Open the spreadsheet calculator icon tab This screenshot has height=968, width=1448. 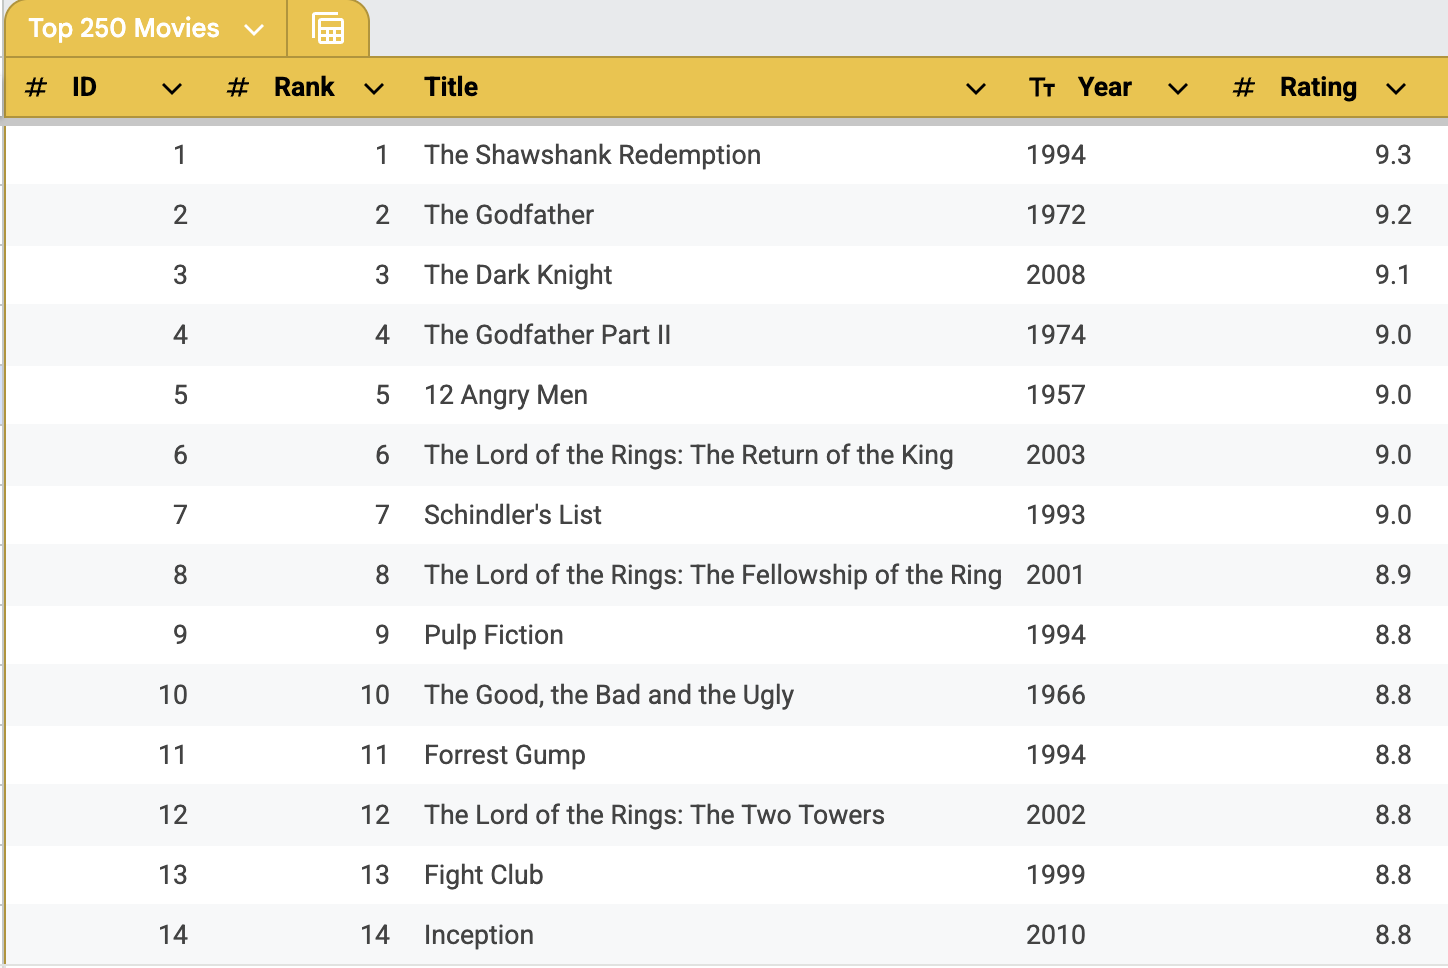pos(328,28)
